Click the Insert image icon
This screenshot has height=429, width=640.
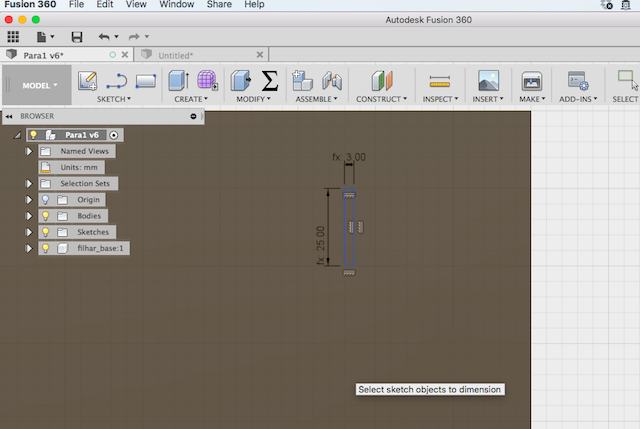pos(489,80)
